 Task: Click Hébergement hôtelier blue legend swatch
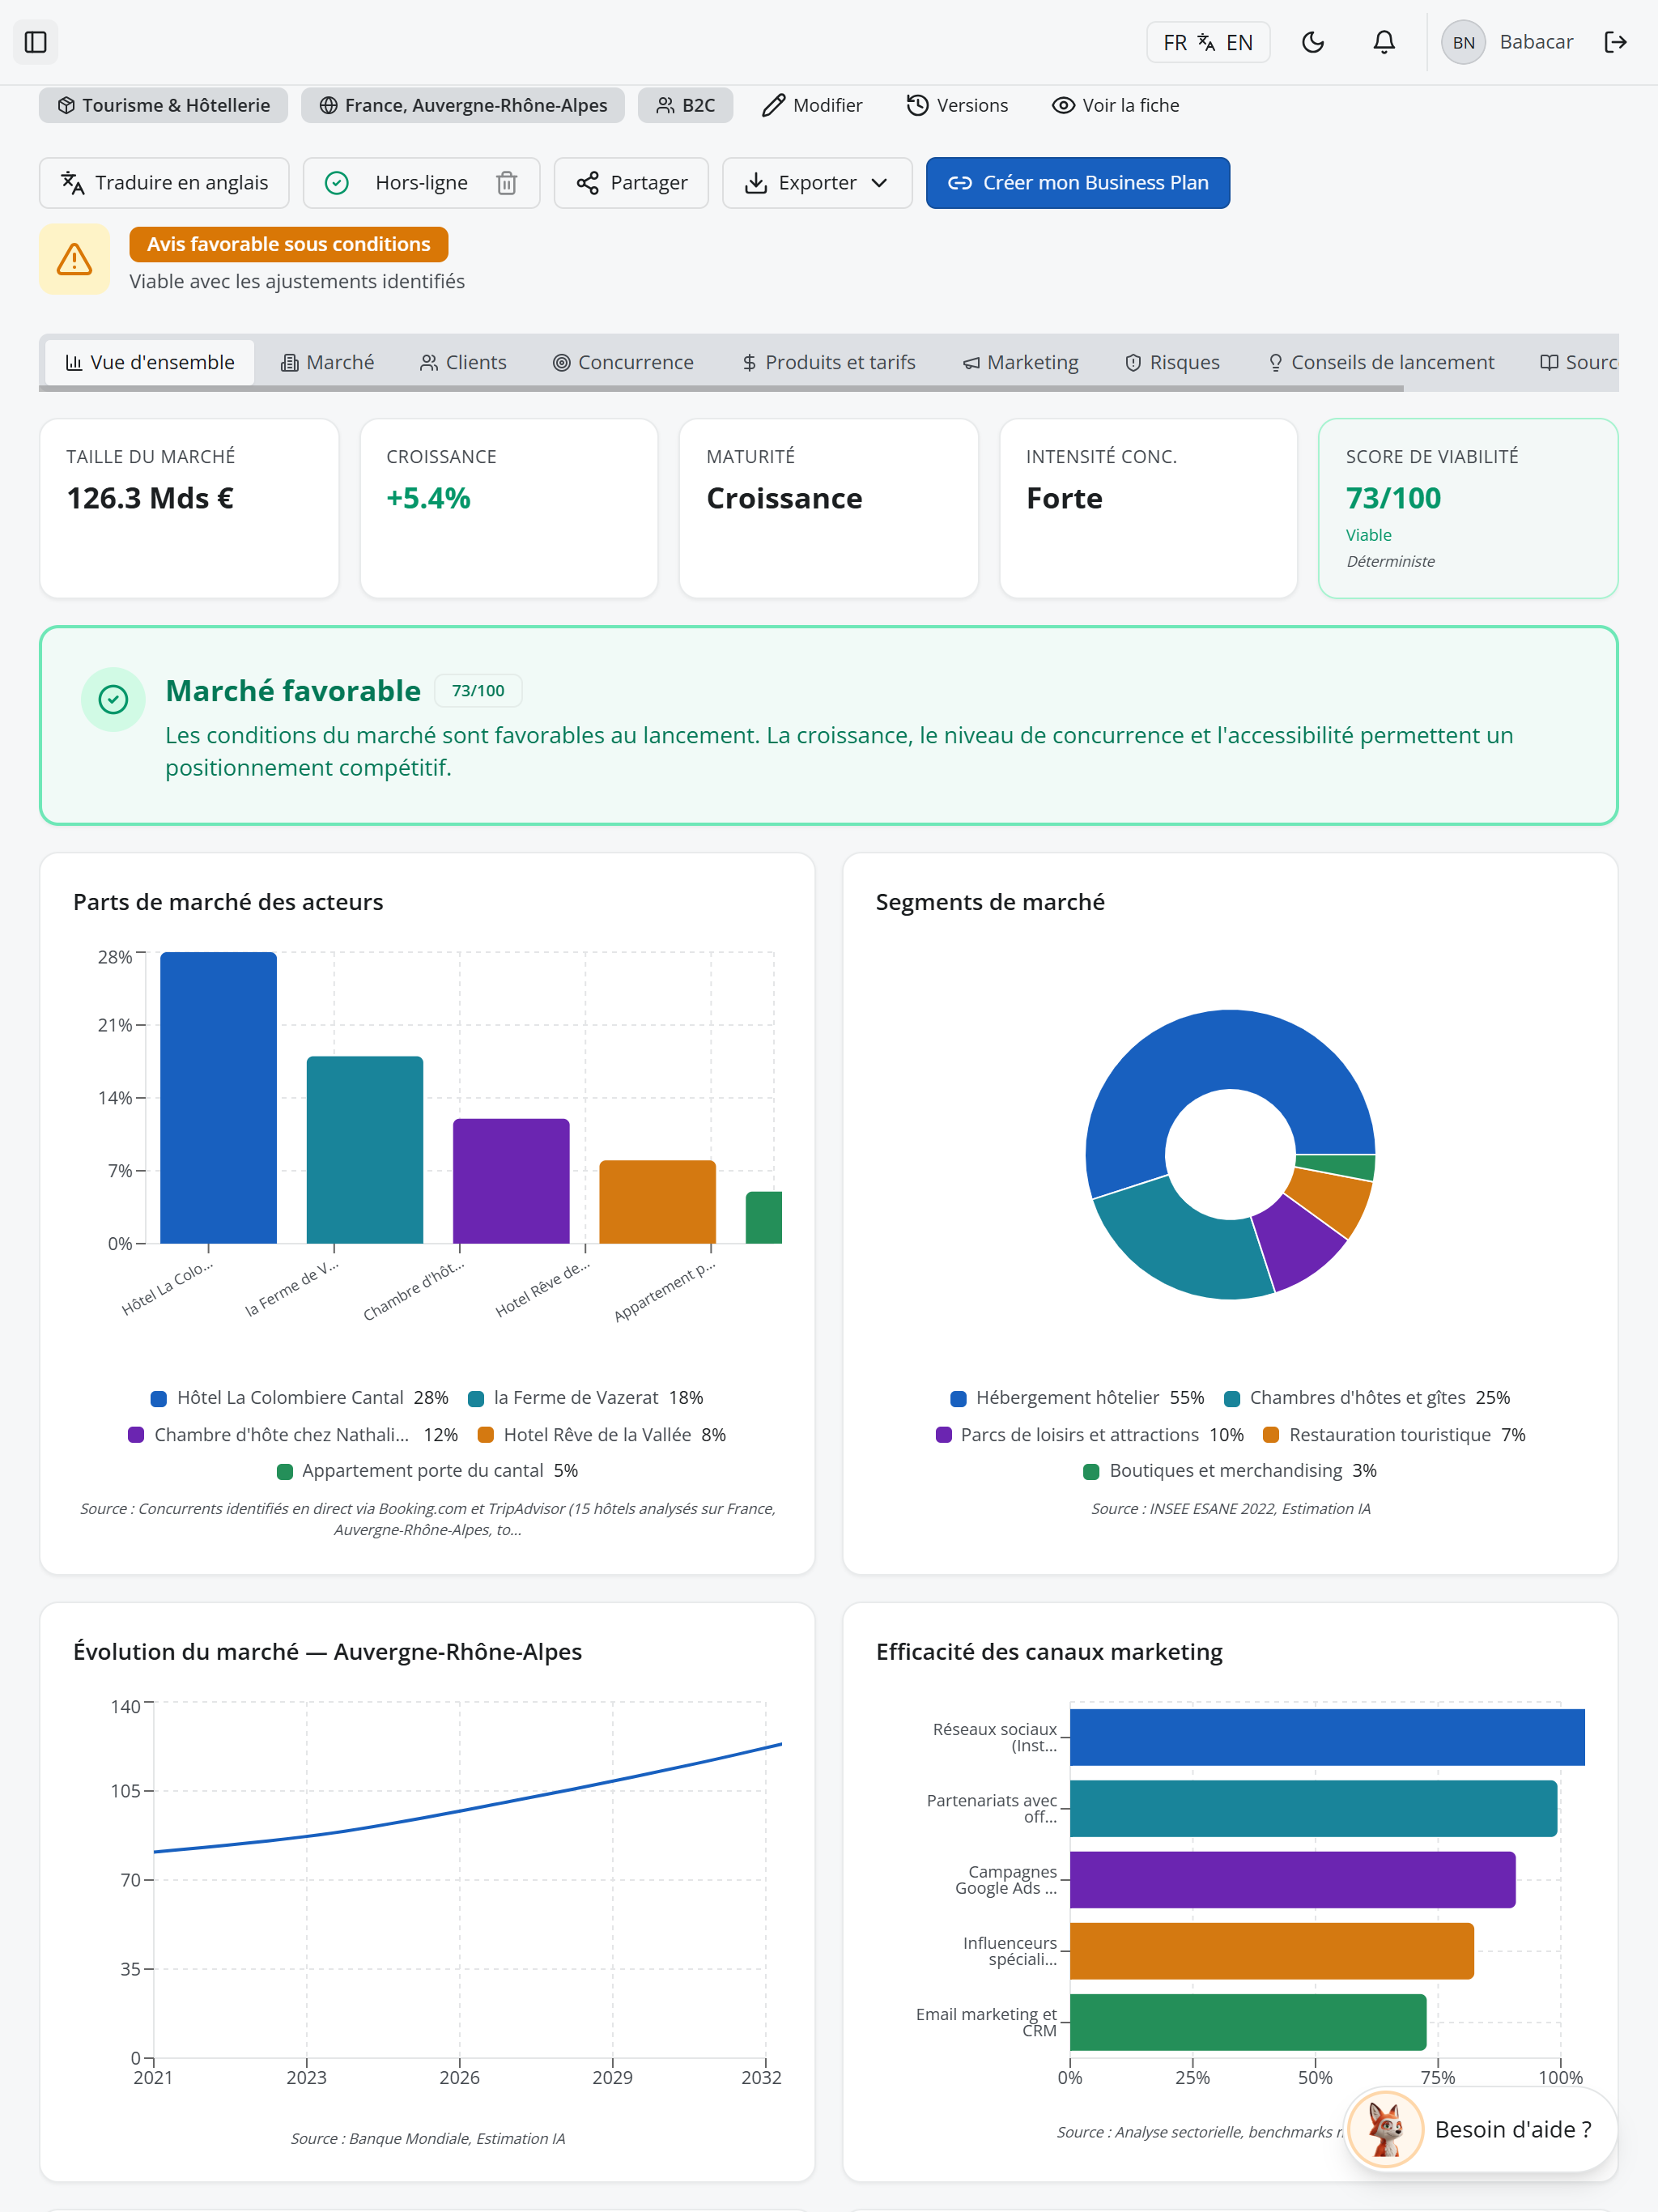pyautogui.click(x=958, y=1398)
